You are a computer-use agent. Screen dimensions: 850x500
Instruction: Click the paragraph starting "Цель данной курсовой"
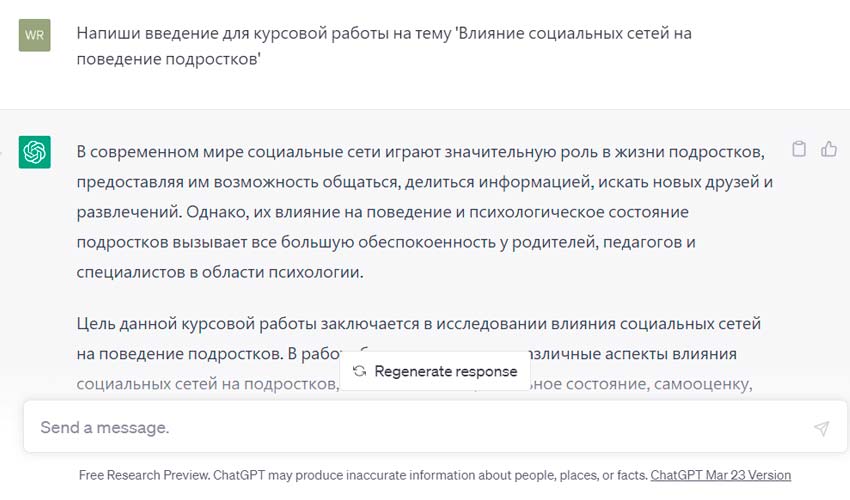tap(418, 324)
